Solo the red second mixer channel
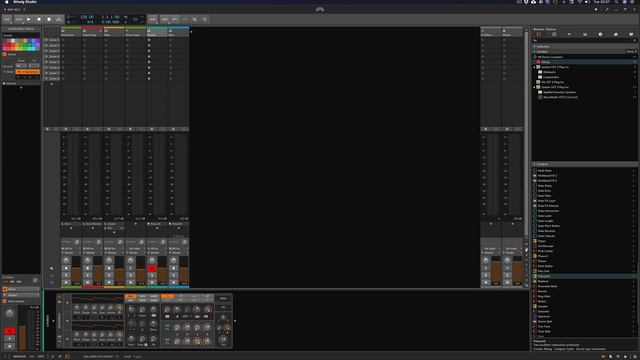 [87, 276]
